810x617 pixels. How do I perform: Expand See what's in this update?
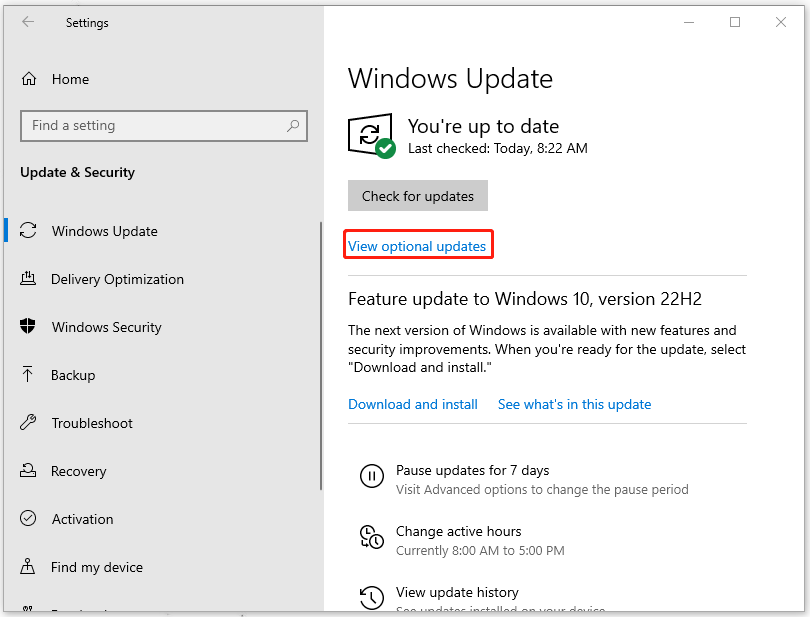(574, 404)
